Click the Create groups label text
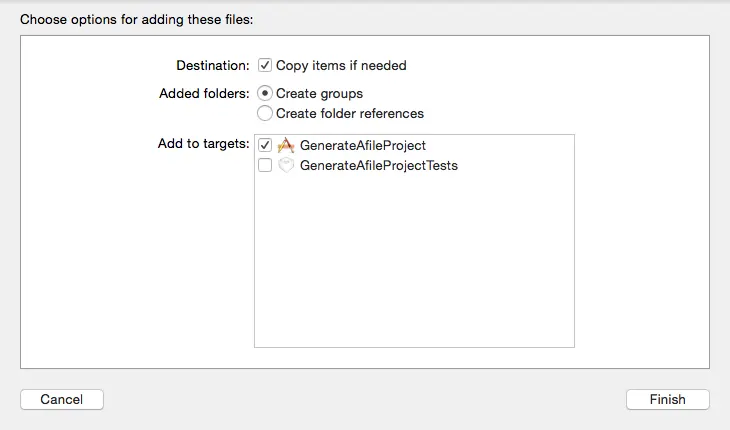 pyautogui.click(x=319, y=94)
